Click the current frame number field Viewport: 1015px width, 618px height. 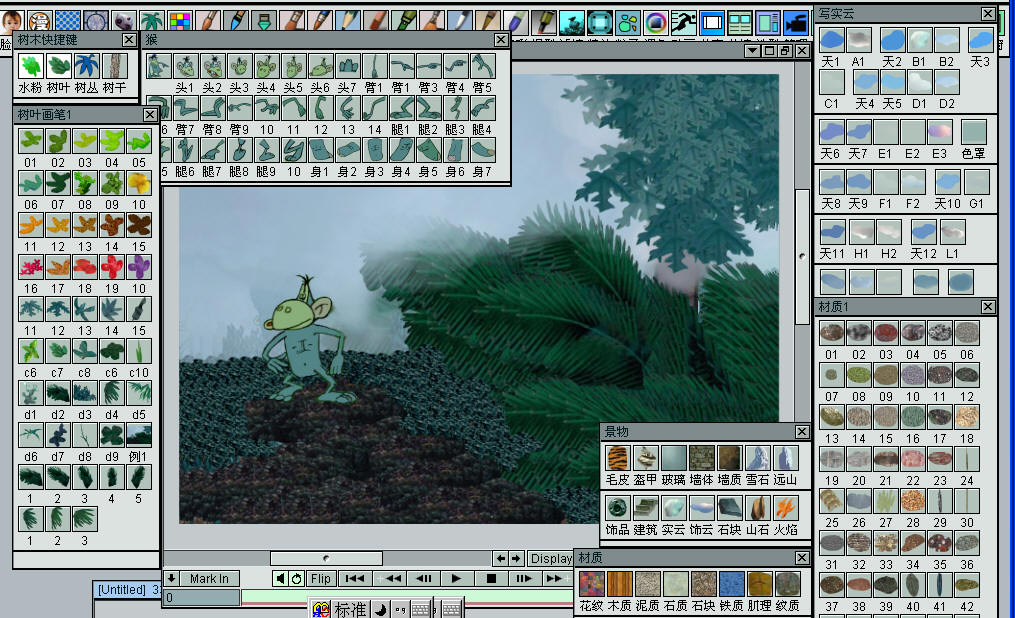click(x=201, y=597)
